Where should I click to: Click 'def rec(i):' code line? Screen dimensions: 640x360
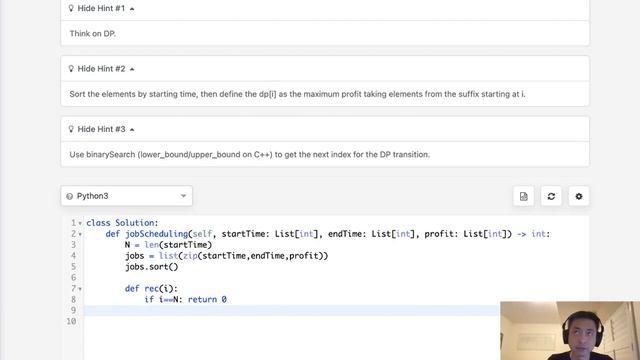pos(151,288)
